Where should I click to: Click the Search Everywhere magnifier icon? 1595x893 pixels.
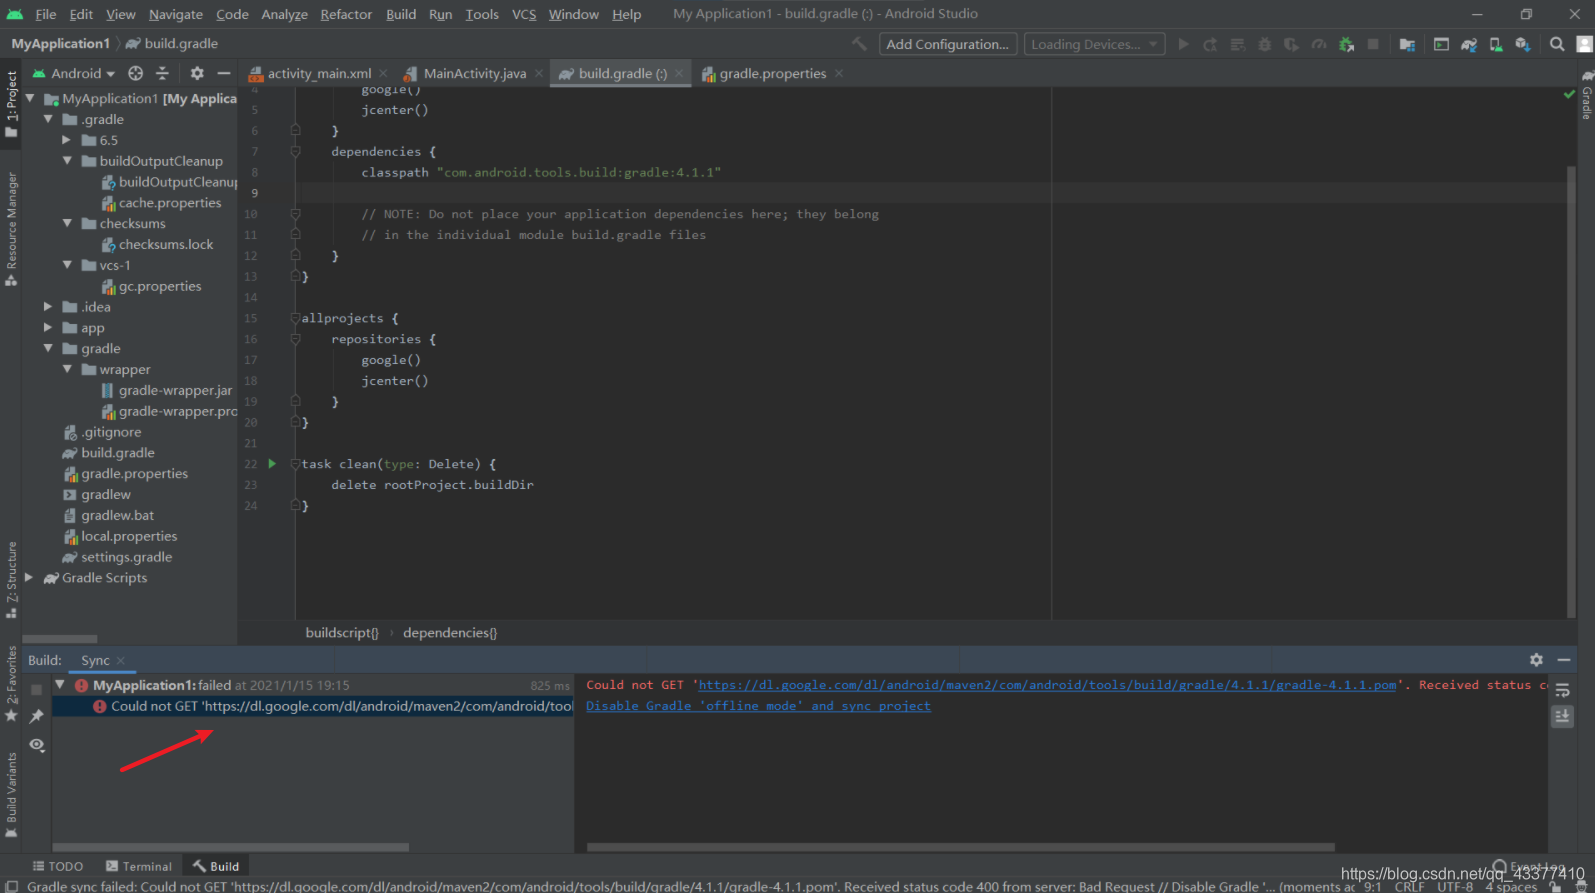pos(1556,44)
